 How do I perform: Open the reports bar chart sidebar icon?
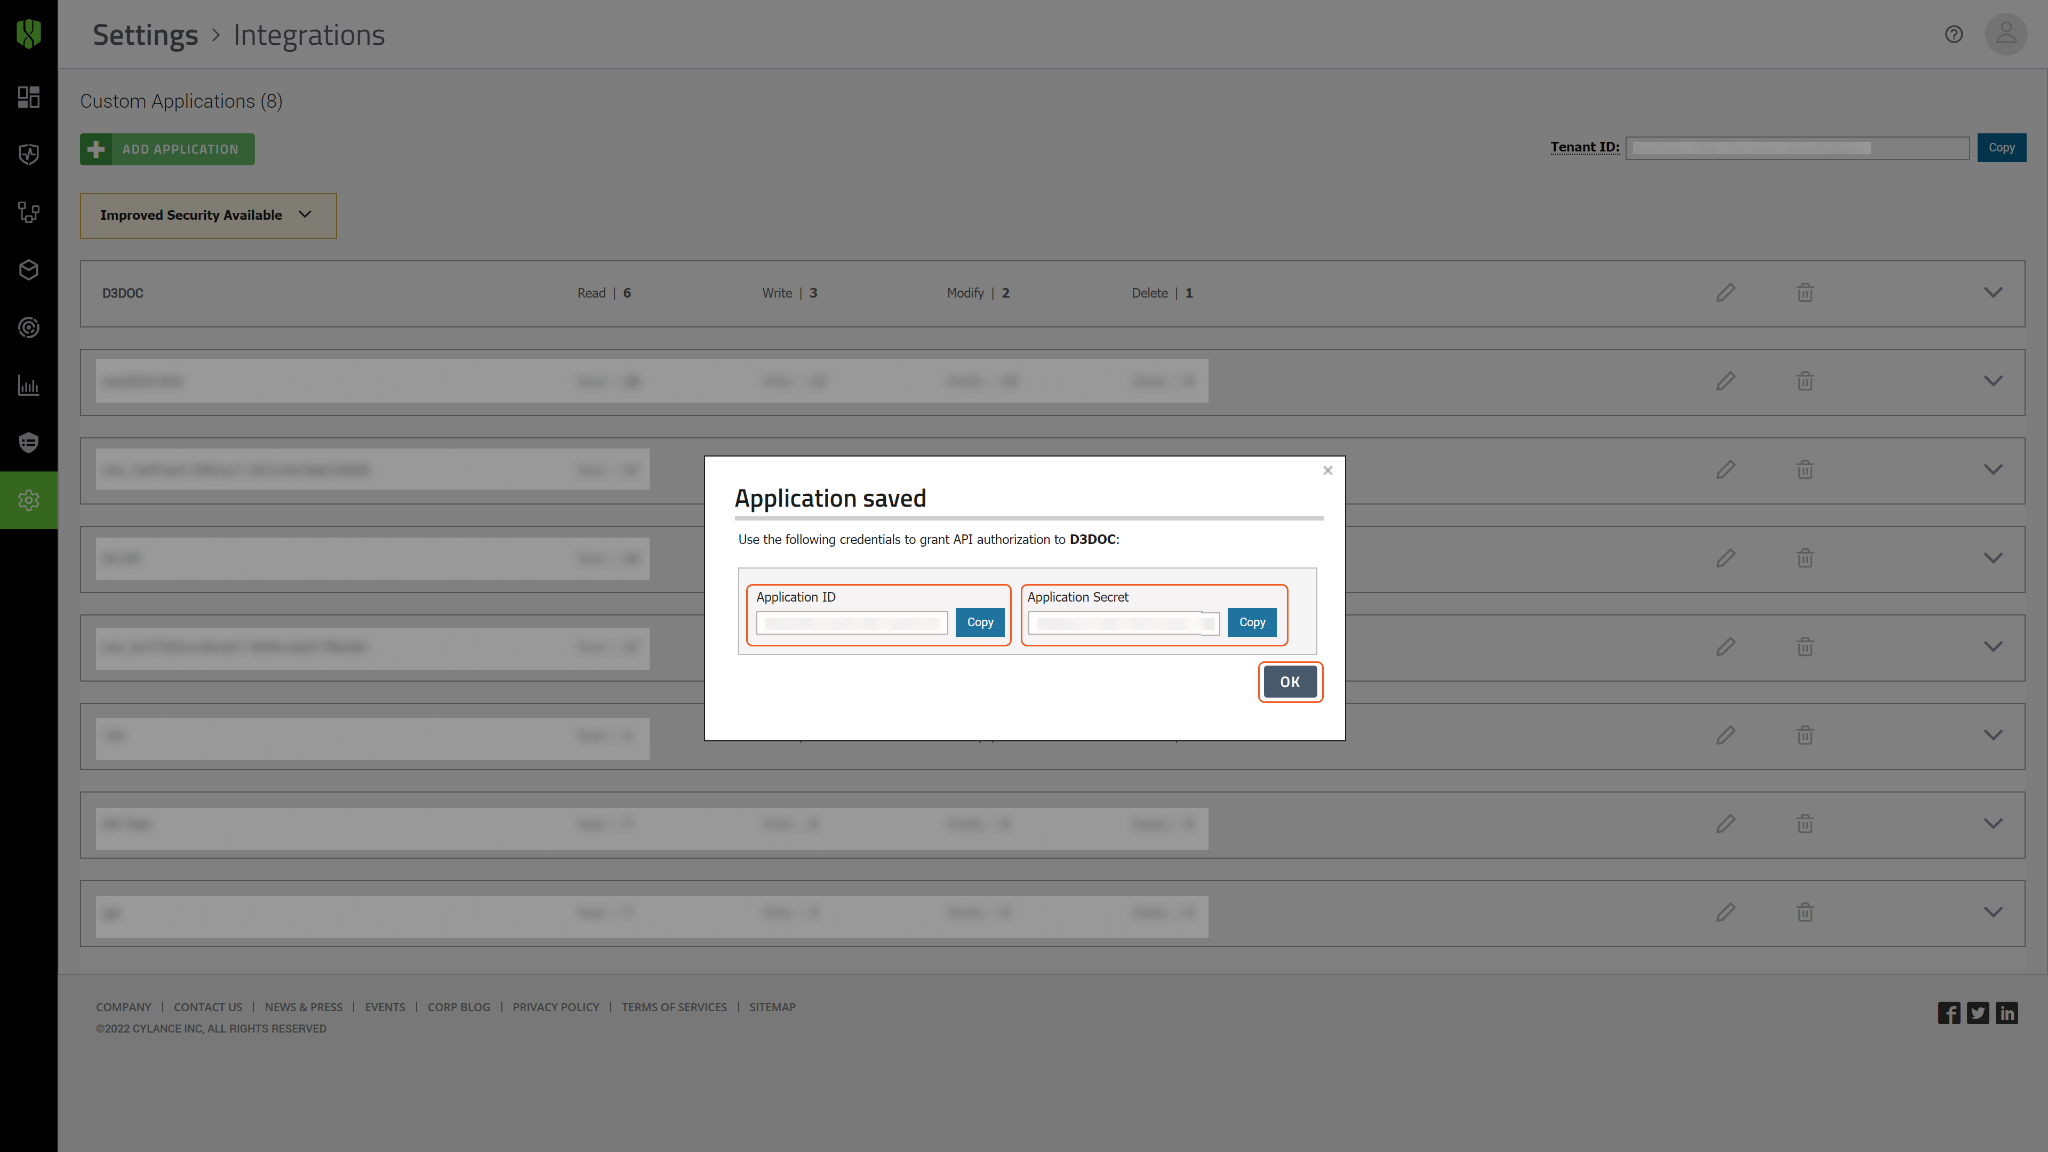click(x=29, y=385)
